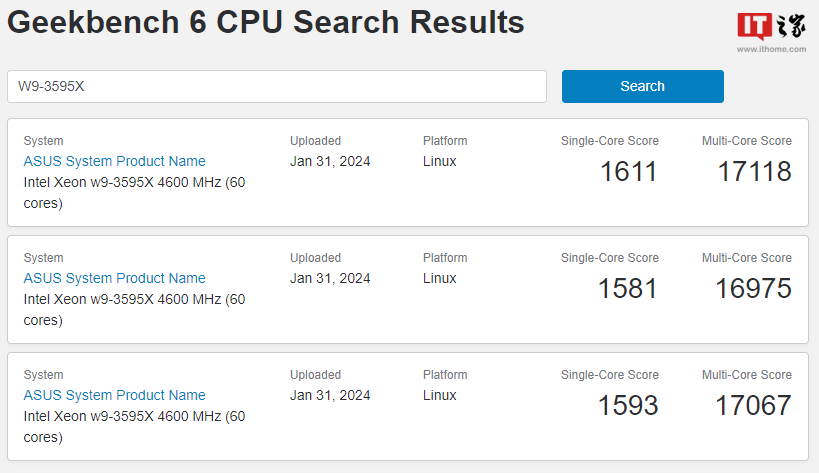Open ASUS System Product Name link scoring 1593
Image resolution: width=819 pixels, height=473 pixels.
(x=114, y=395)
